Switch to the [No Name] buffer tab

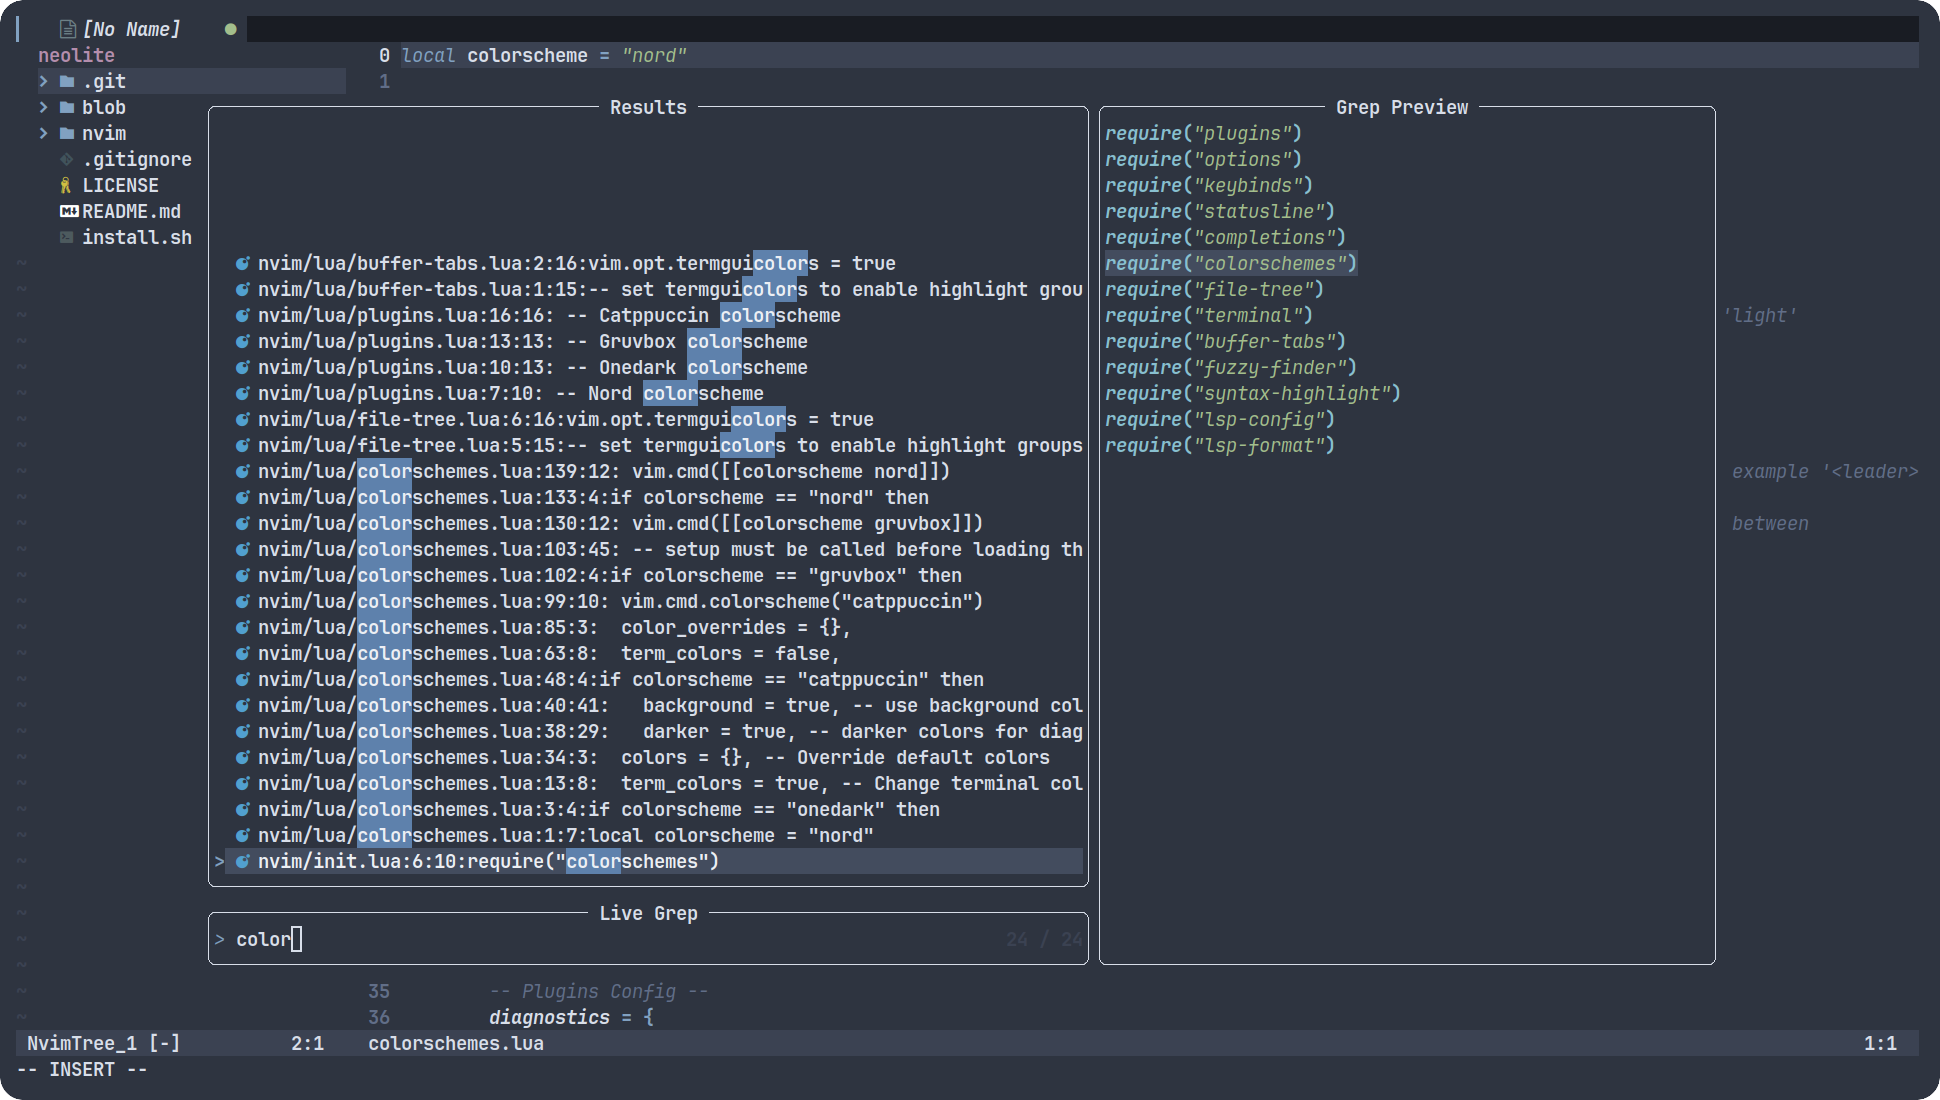[x=133, y=29]
